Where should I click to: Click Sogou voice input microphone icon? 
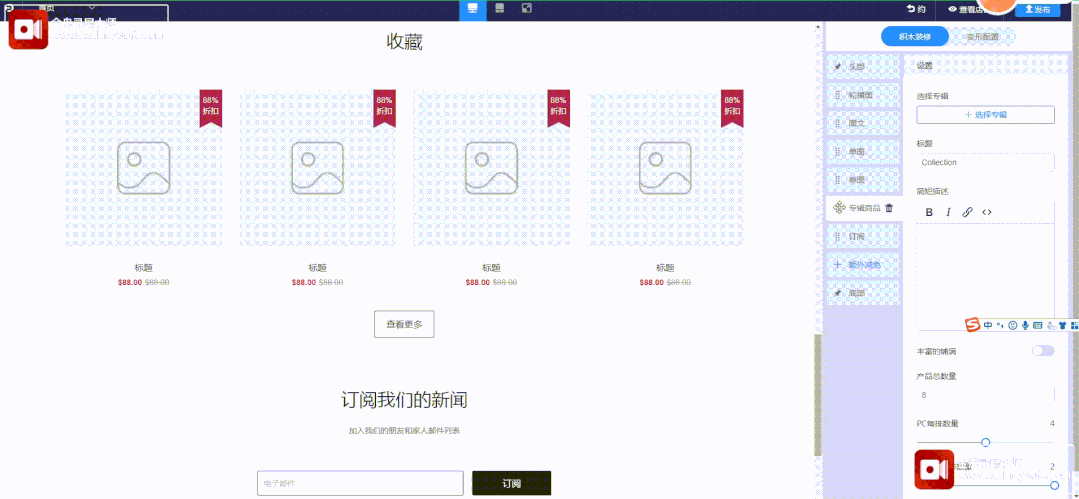point(1025,326)
